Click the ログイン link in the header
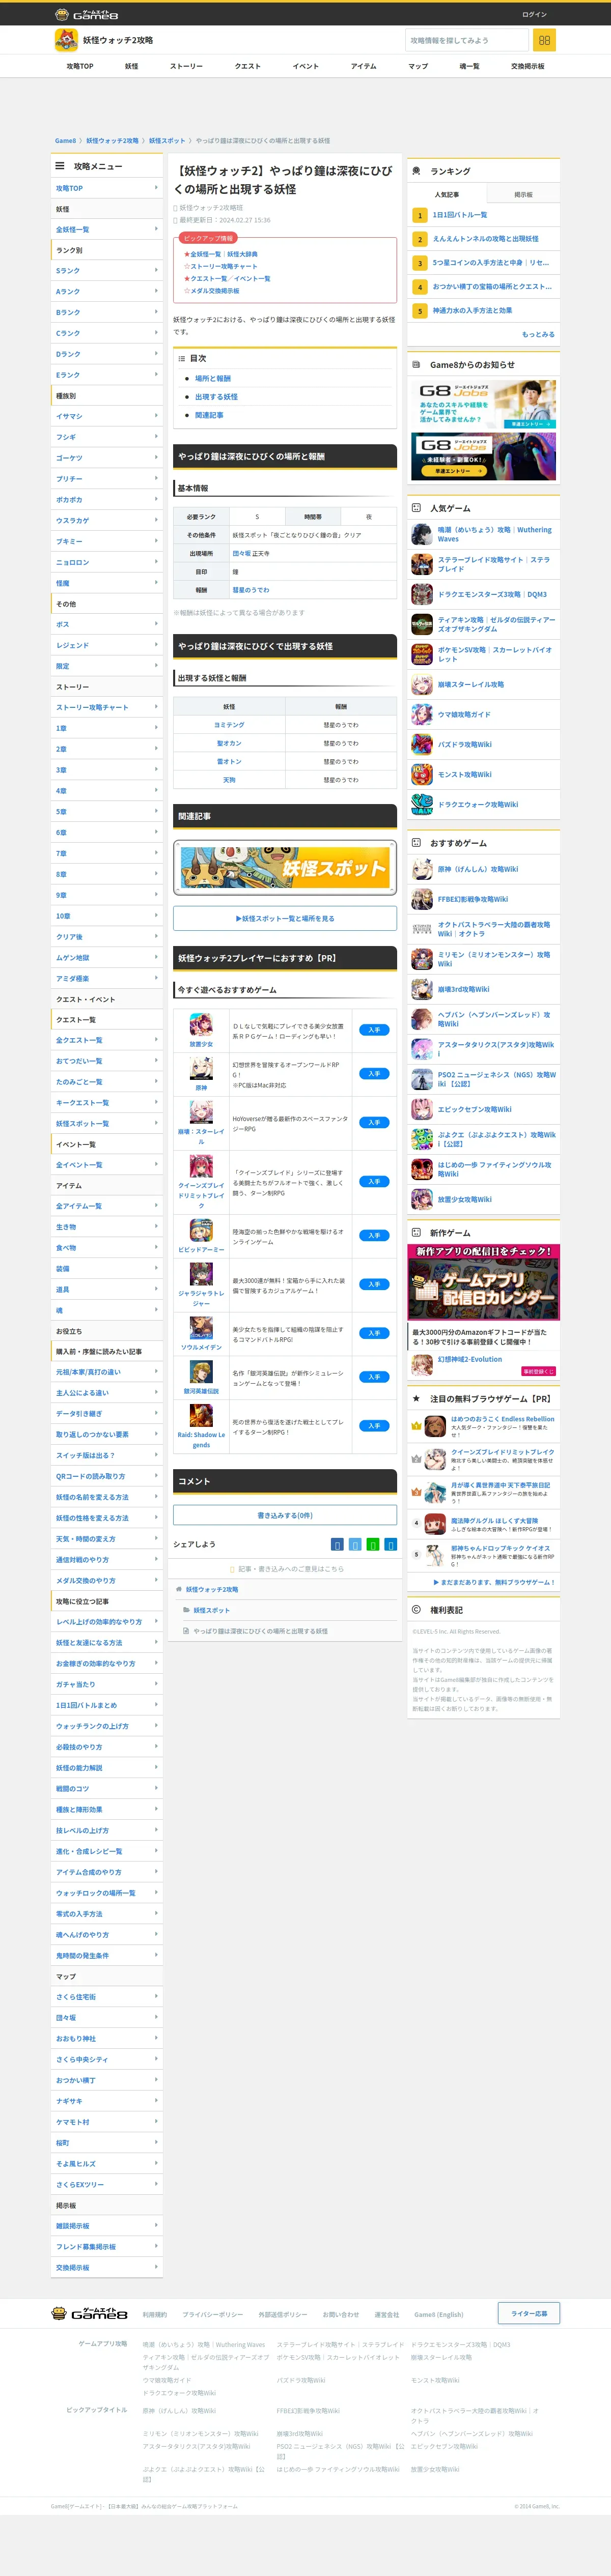Viewport: 611px width, 2576px height. pos(534,14)
